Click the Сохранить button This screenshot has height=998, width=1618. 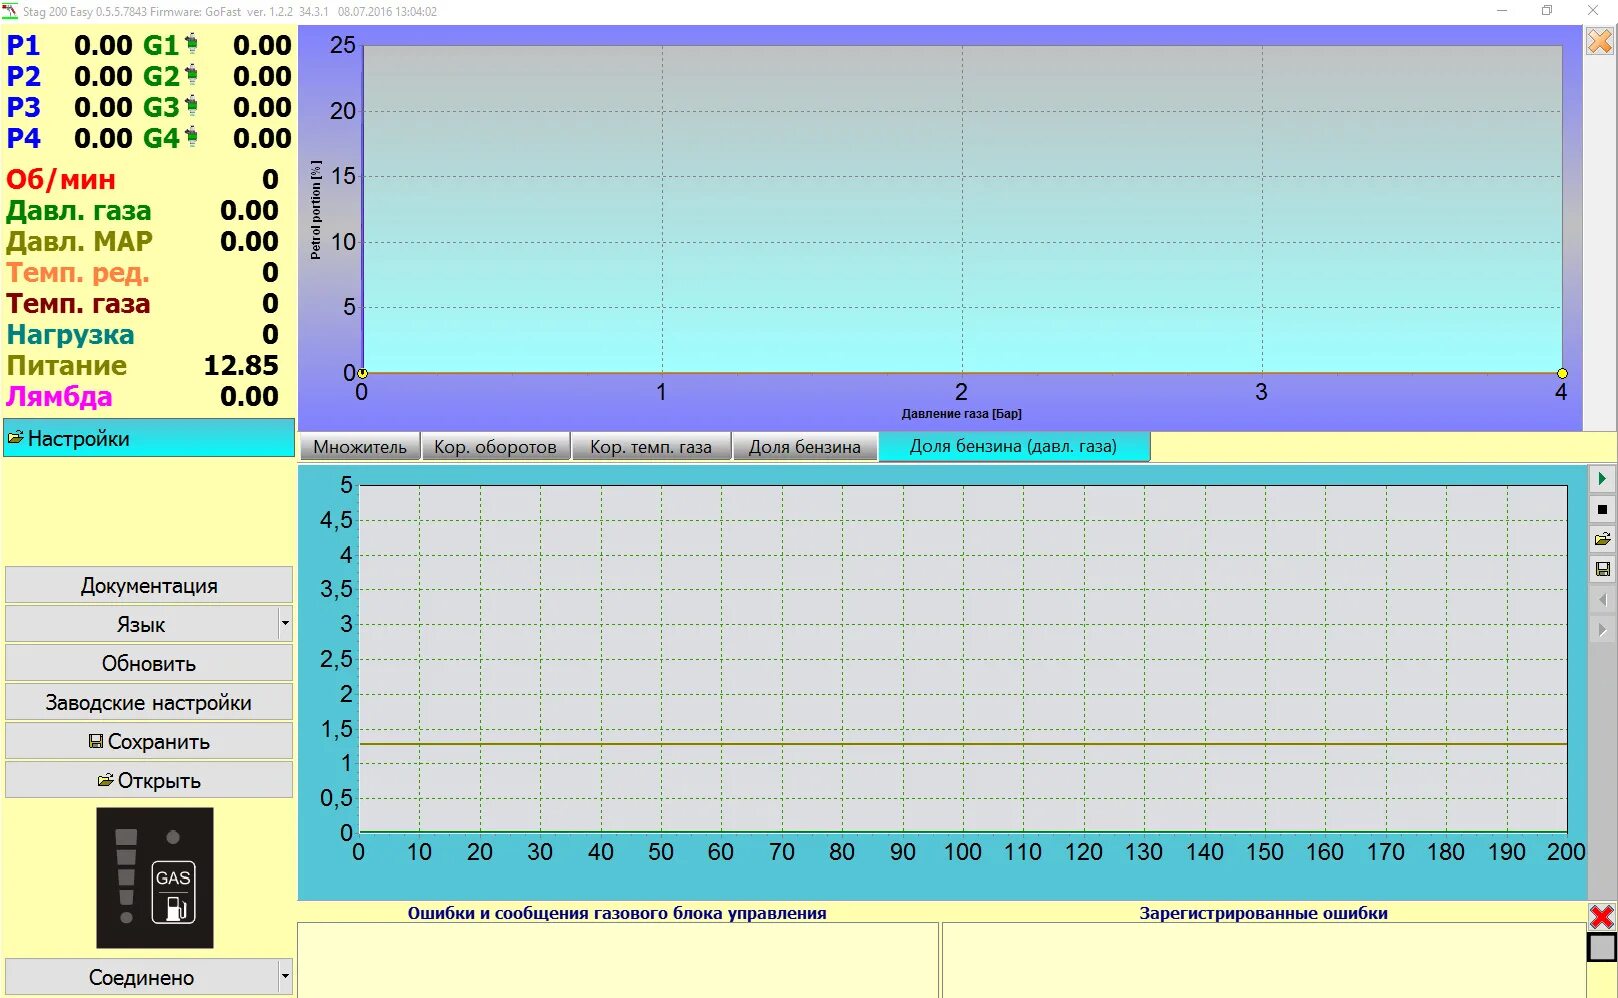(149, 741)
